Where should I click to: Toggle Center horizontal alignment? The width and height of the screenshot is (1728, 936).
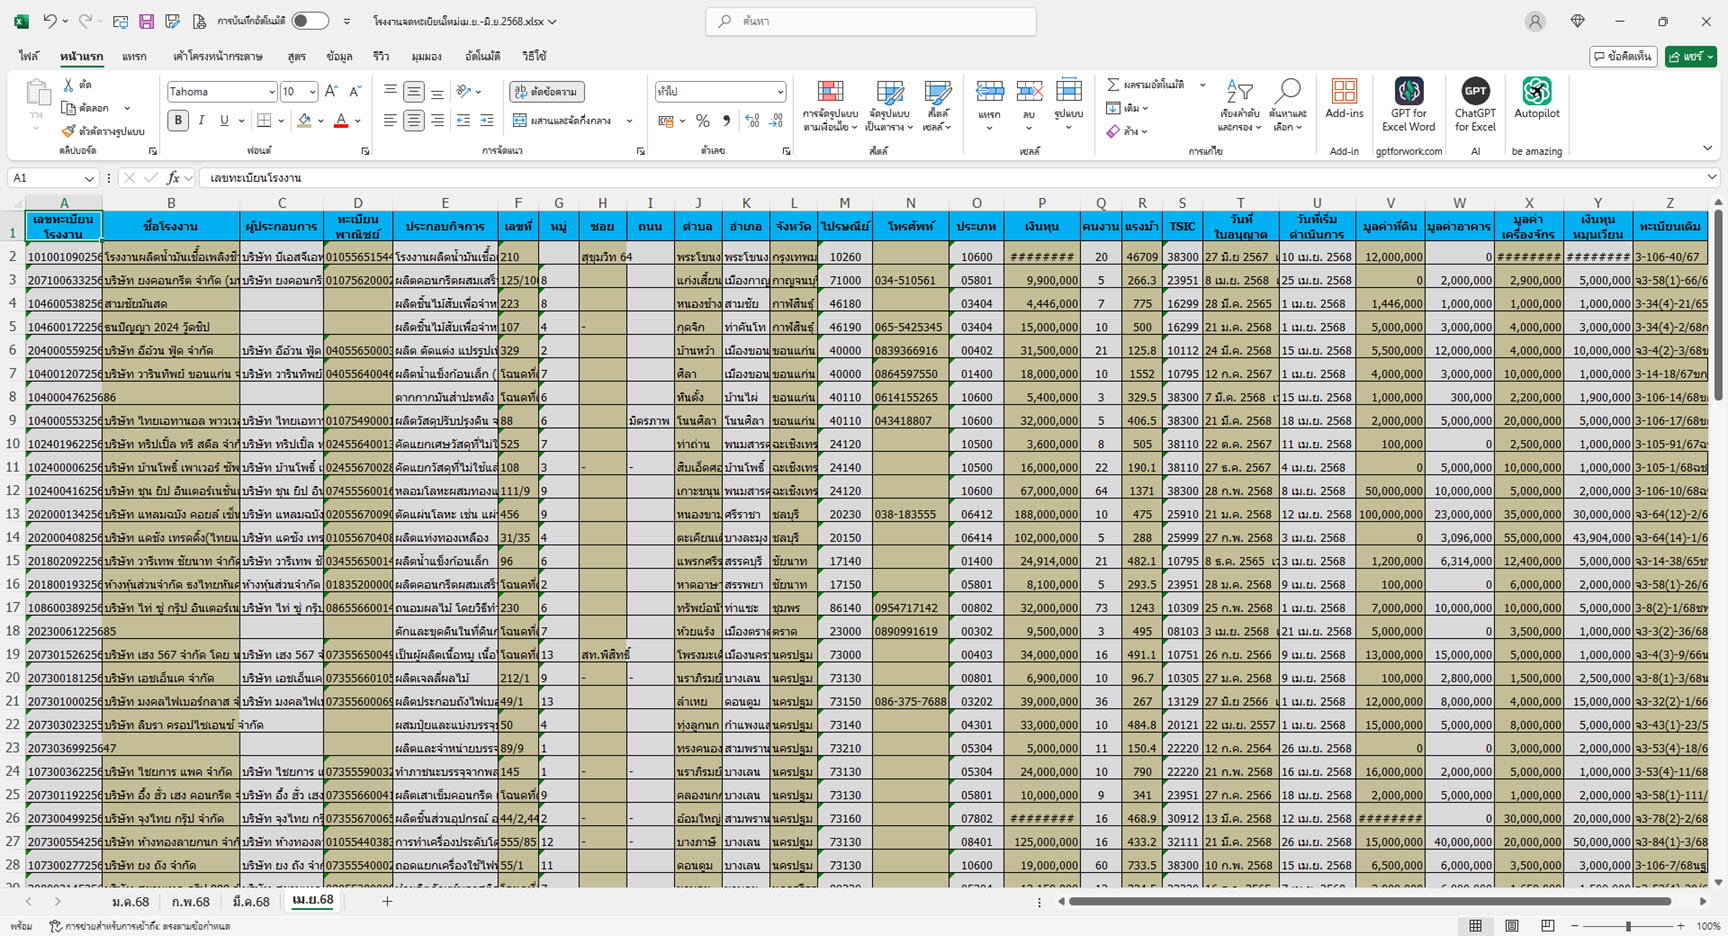pos(413,120)
